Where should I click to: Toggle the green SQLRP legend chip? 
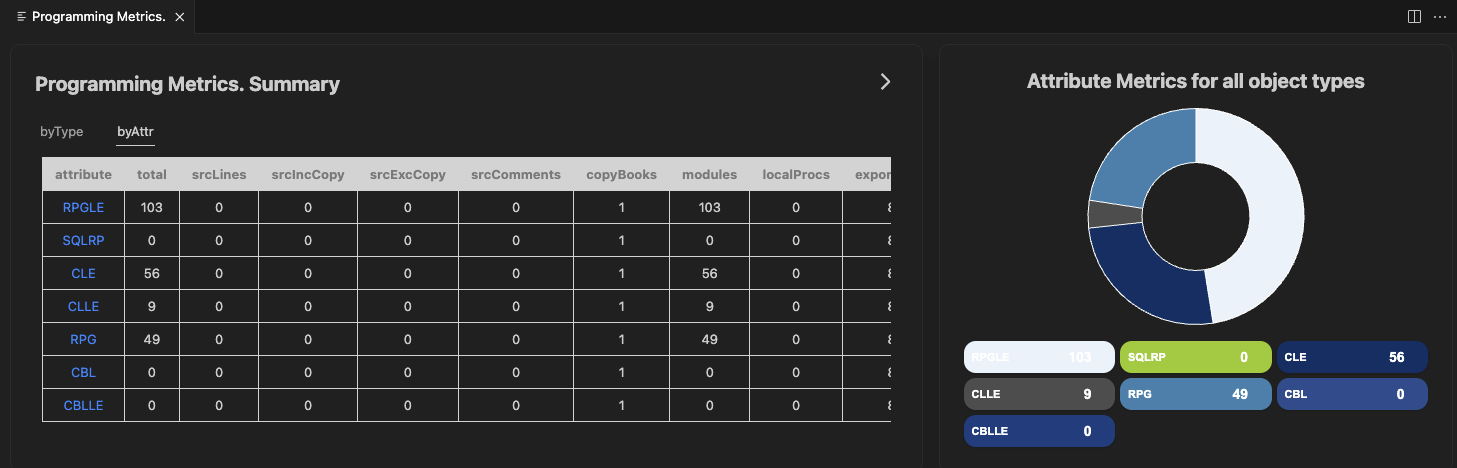tap(1195, 357)
